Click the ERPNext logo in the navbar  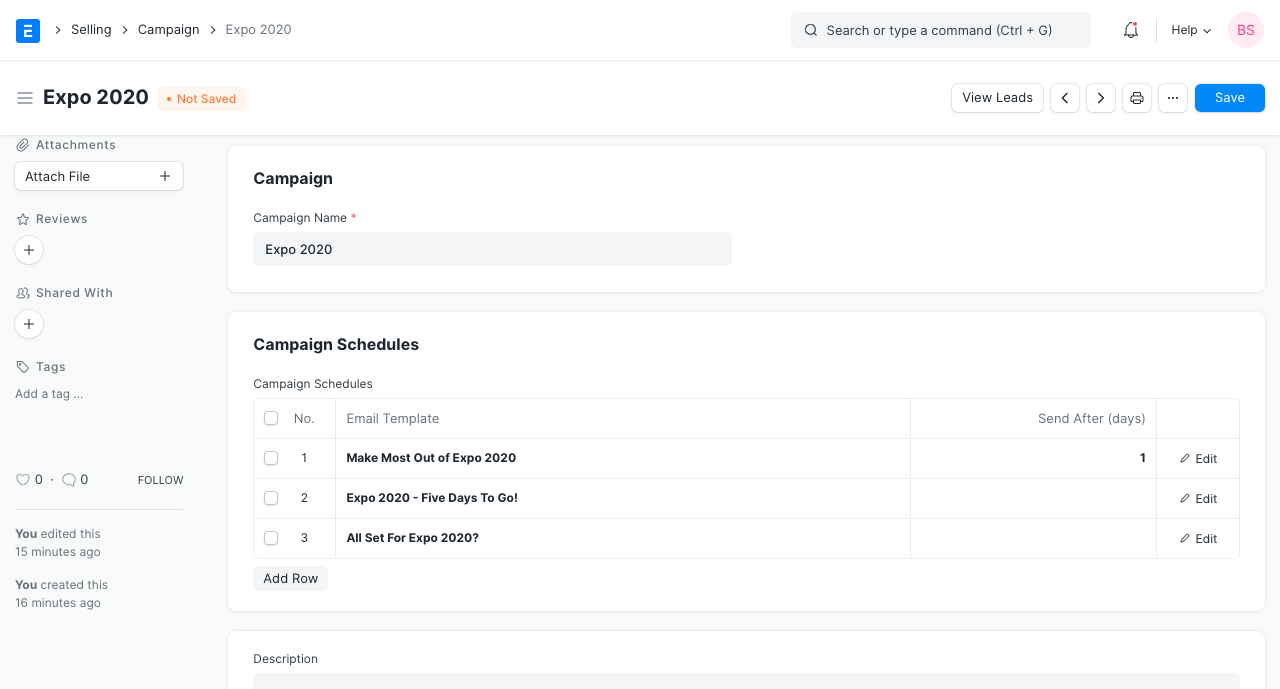(x=27, y=30)
